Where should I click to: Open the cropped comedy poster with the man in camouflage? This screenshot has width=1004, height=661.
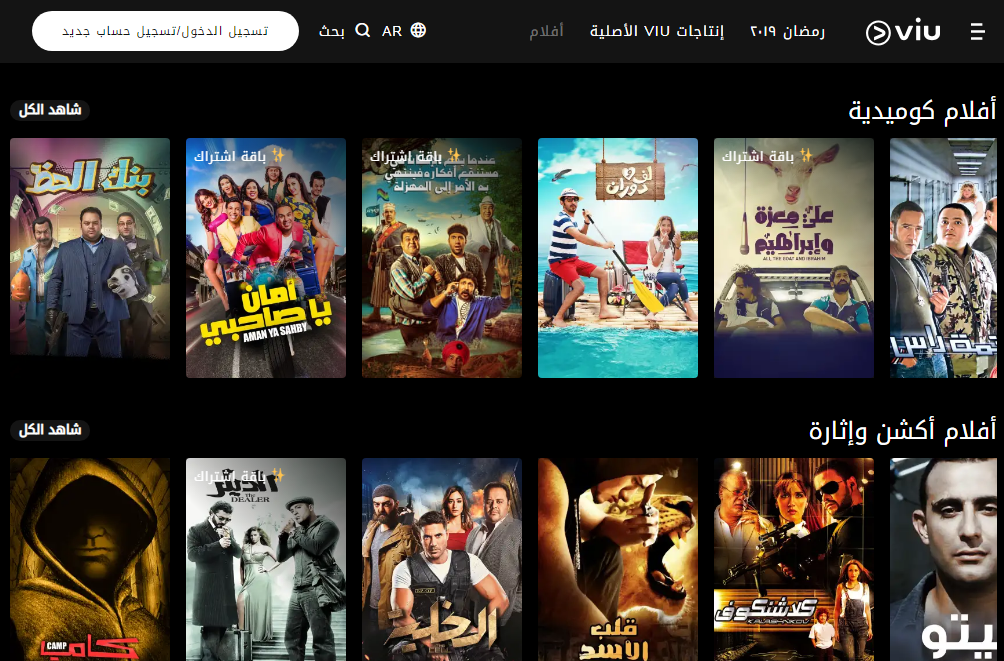(x=943, y=257)
